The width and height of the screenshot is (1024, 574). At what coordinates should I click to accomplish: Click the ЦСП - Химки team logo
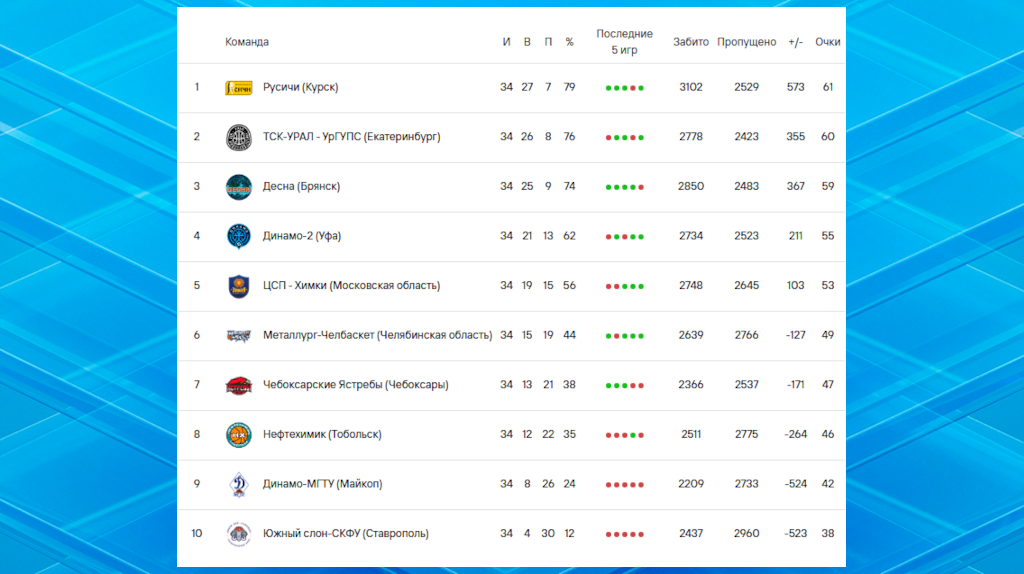238,286
